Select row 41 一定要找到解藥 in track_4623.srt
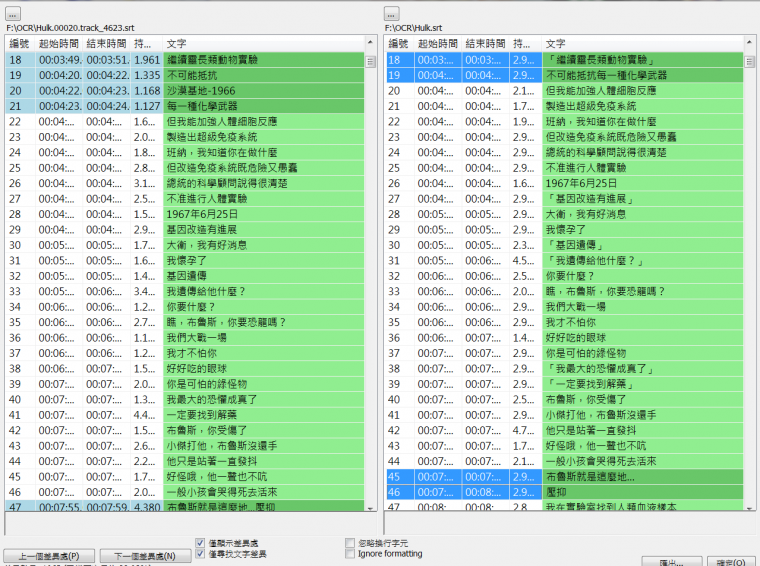Image resolution: width=760 pixels, height=566 pixels. point(185,415)
